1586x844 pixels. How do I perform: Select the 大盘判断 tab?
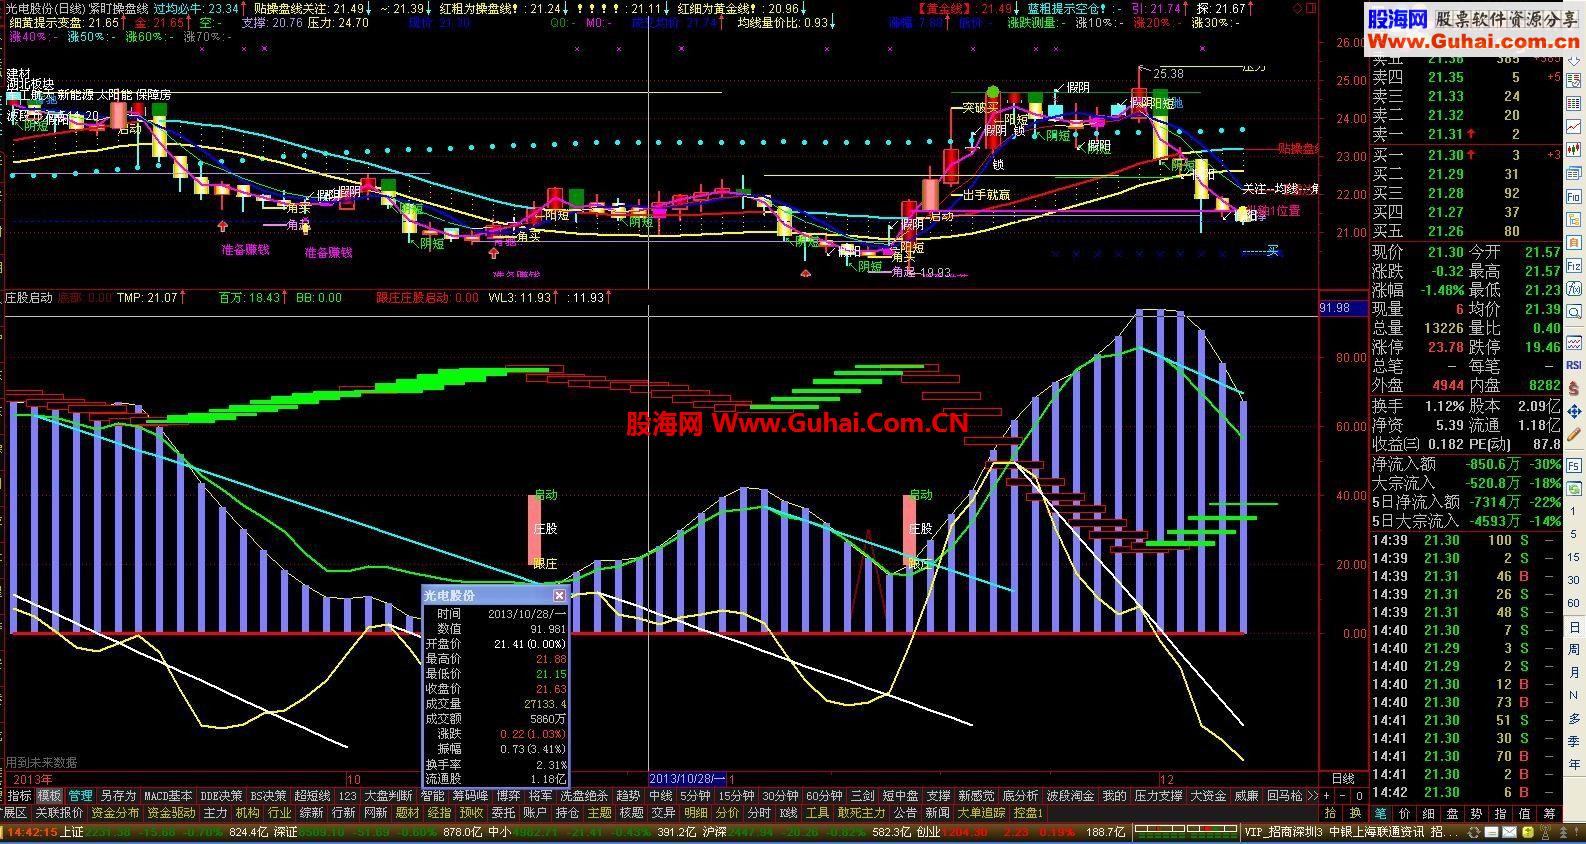[x=388, y=796]
